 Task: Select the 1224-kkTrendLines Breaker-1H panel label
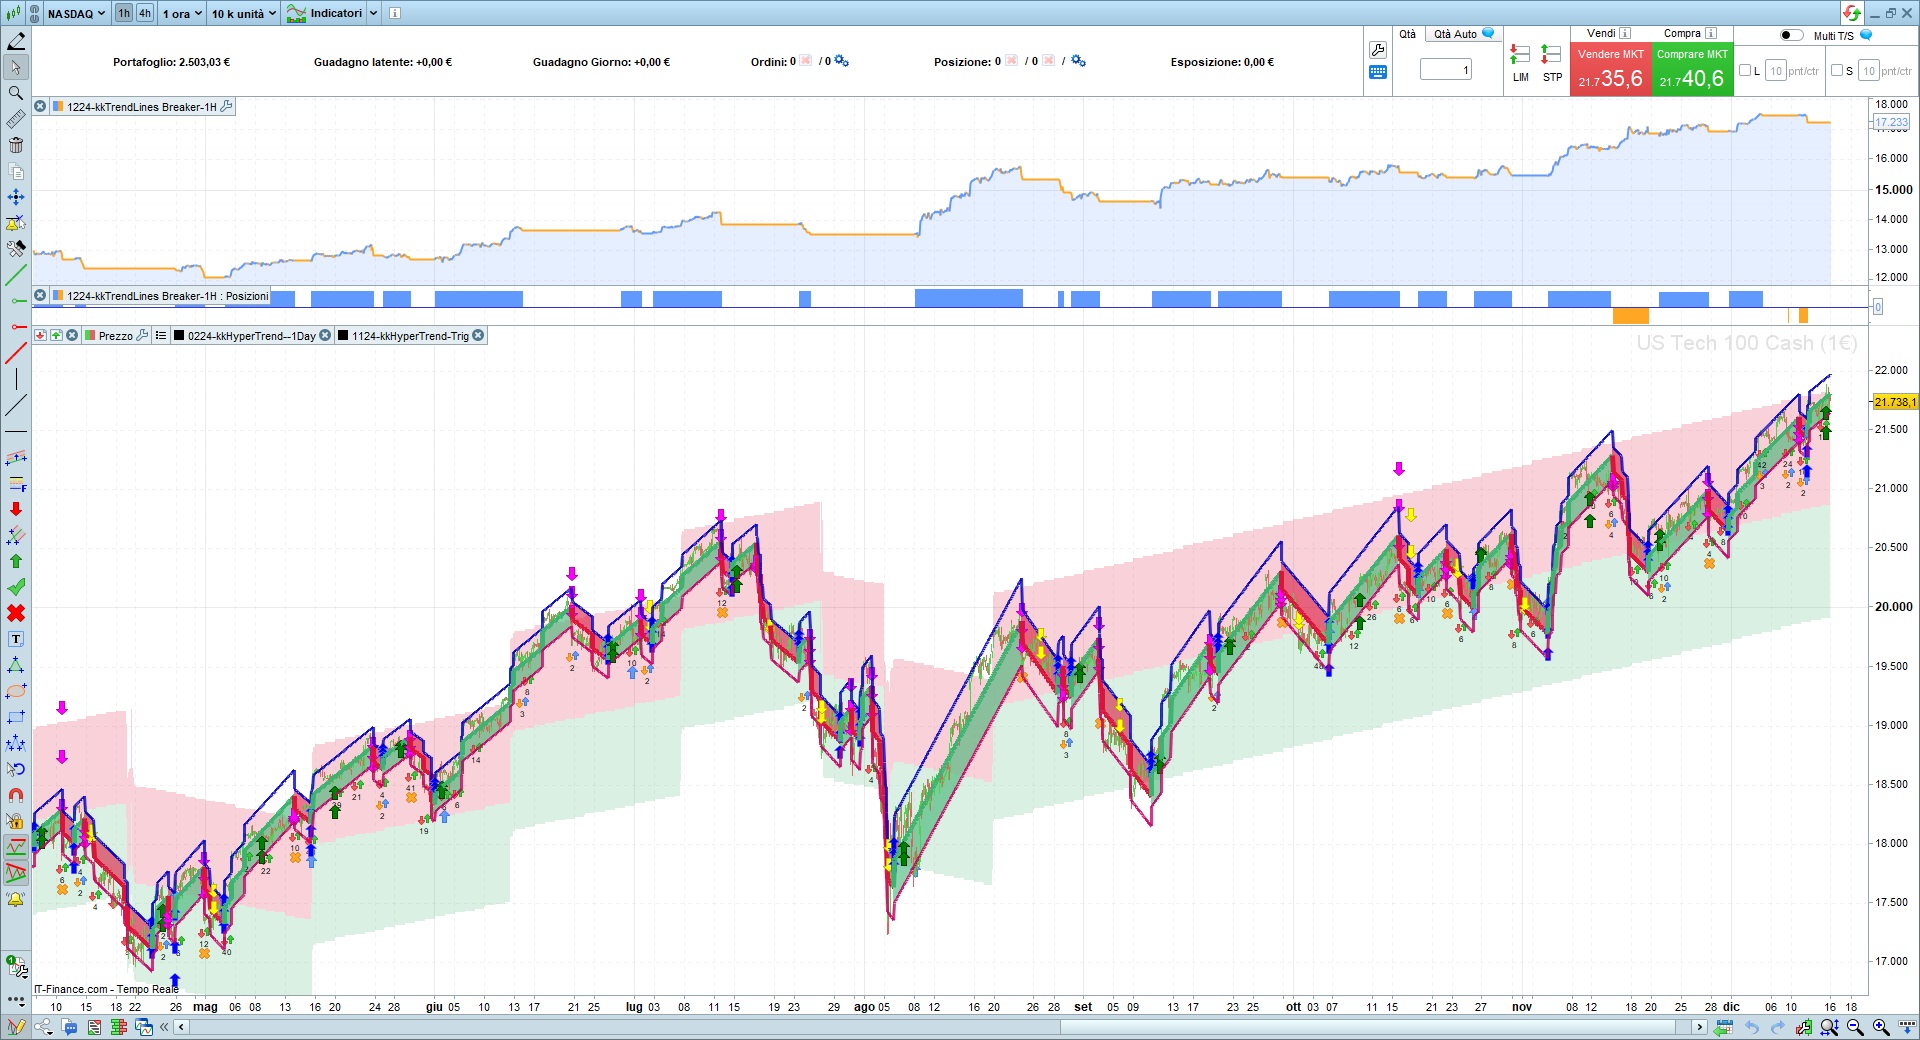(x=142, y=107)
